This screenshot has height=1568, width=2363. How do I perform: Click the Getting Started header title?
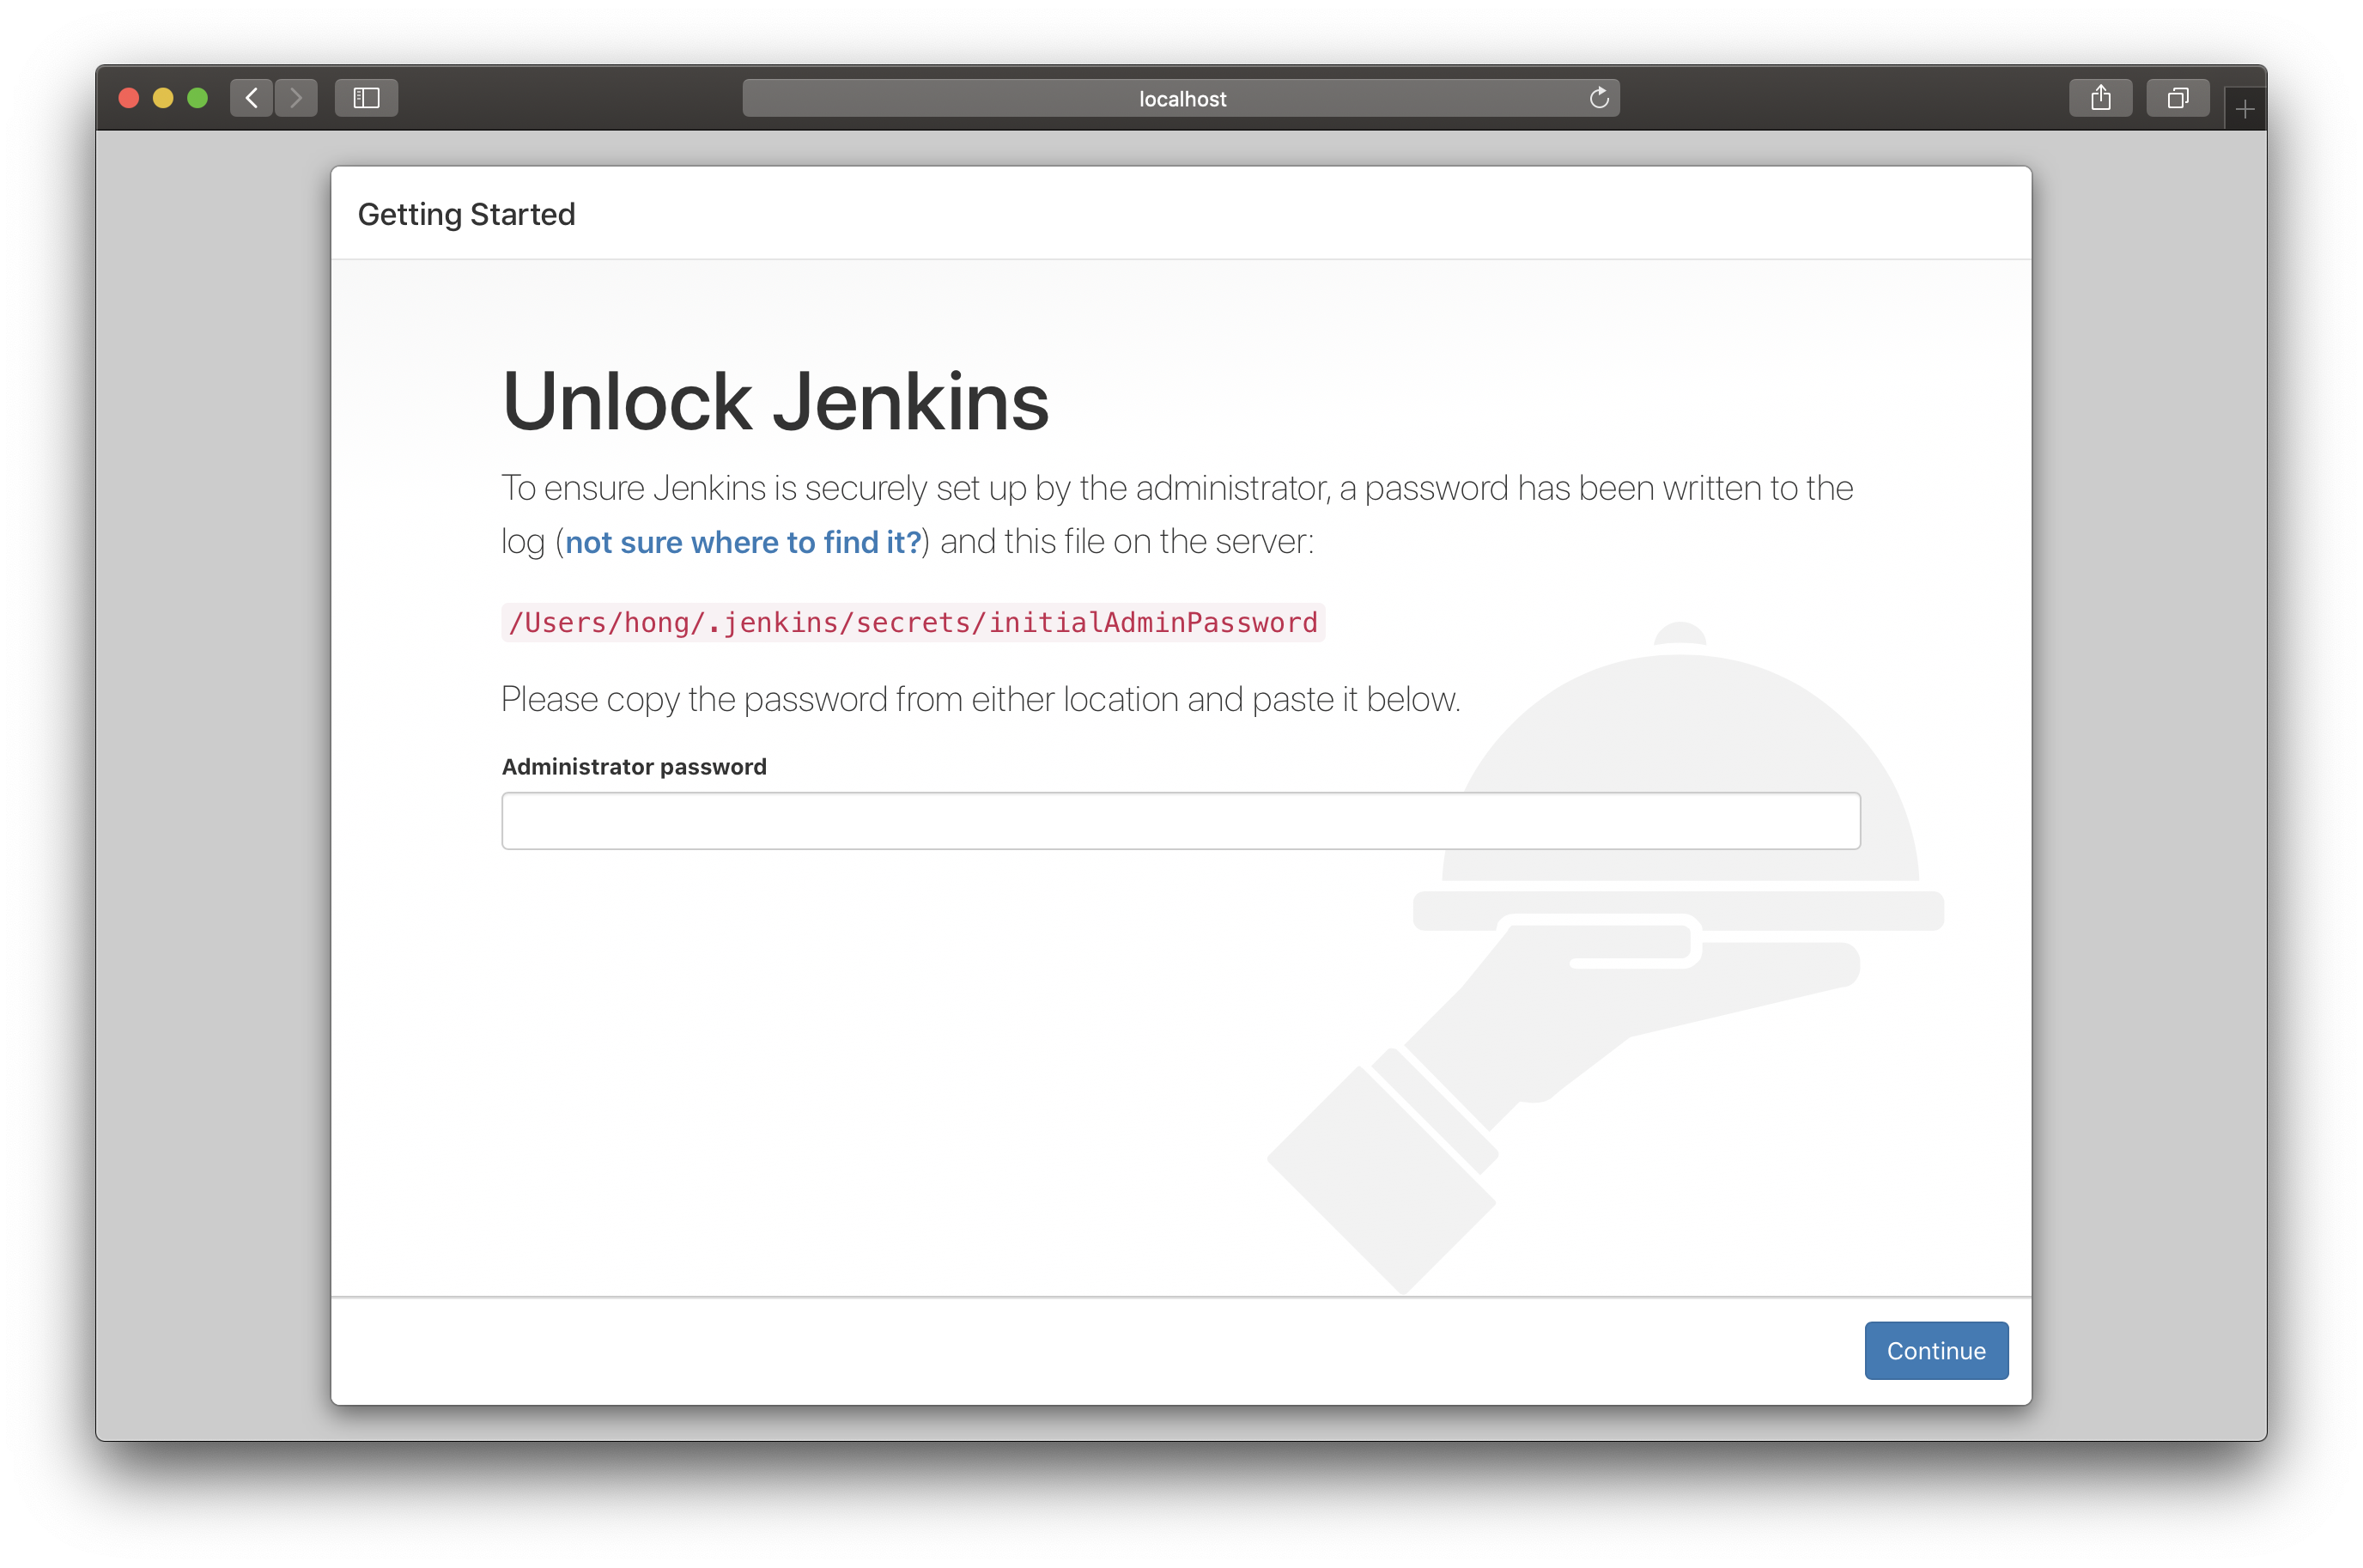466,214
